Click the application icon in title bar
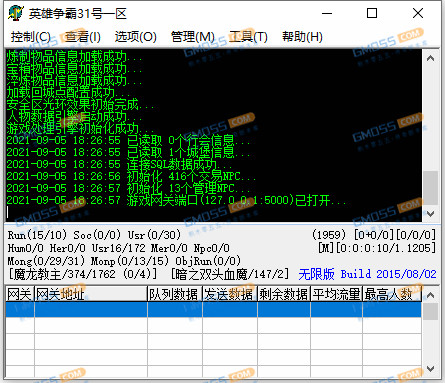The image size is (445, 383). click(16, 13)
